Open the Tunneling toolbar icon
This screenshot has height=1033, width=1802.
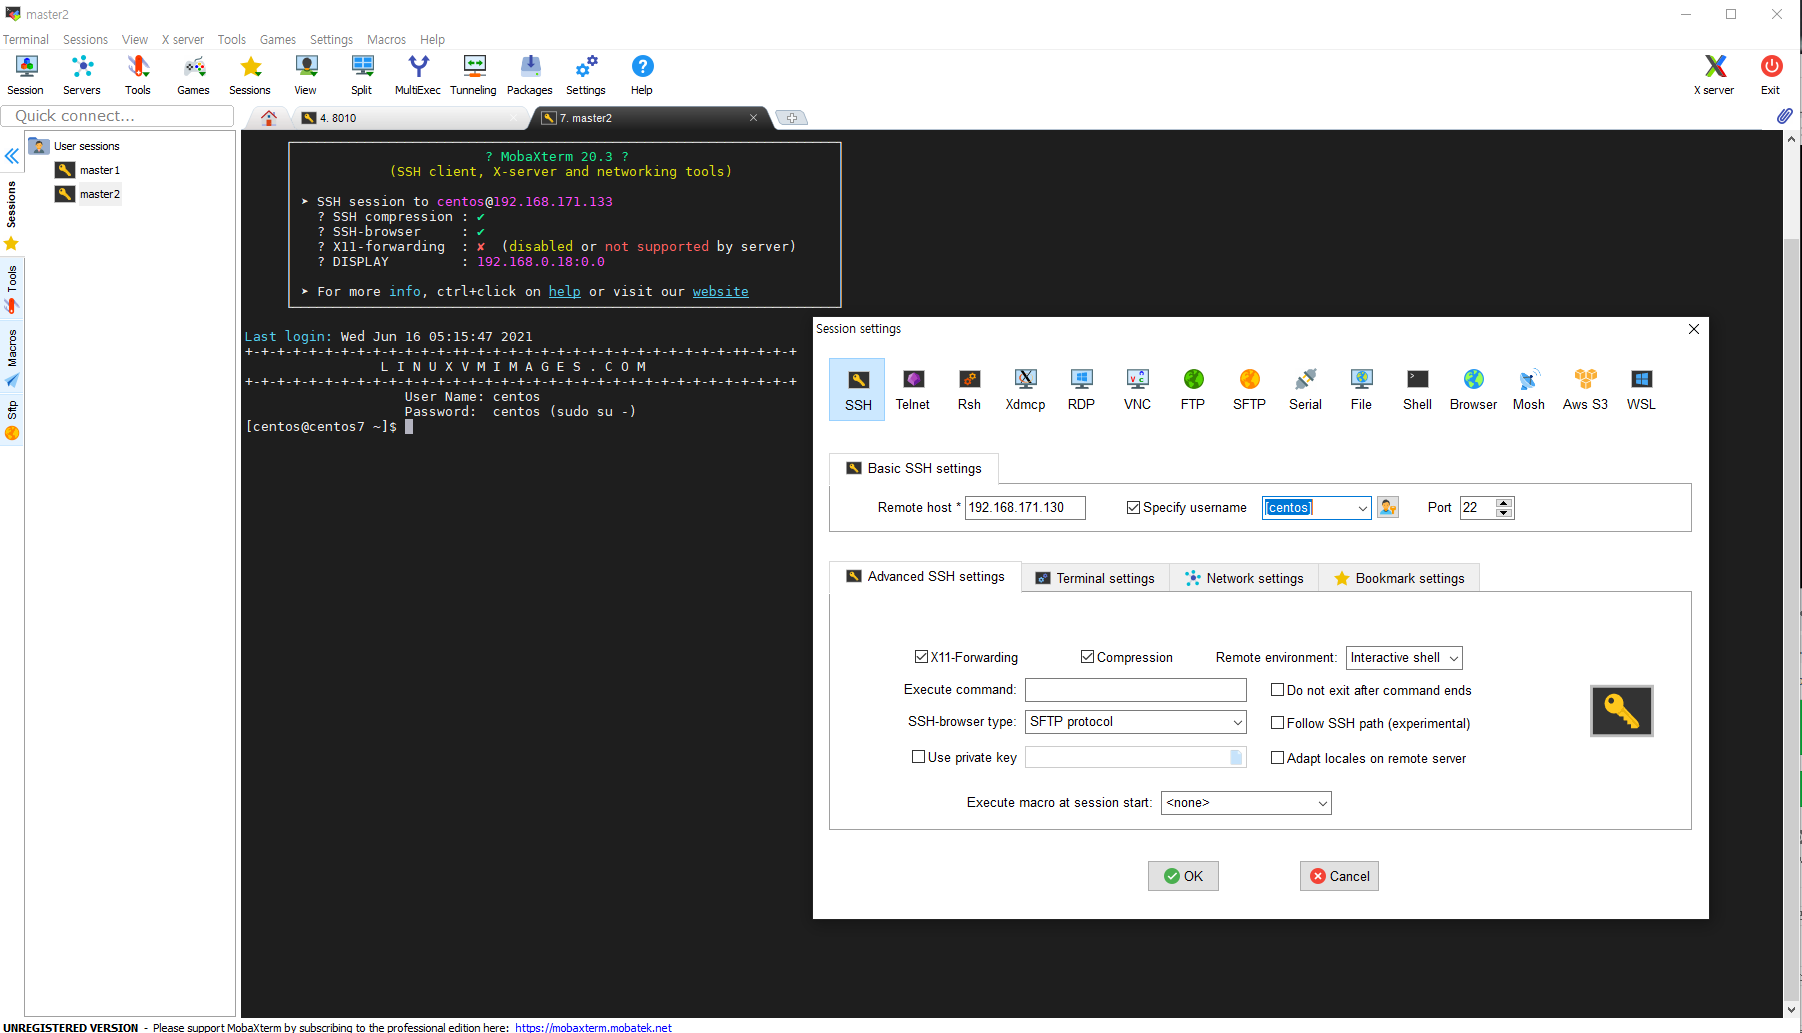click(474, 75)
